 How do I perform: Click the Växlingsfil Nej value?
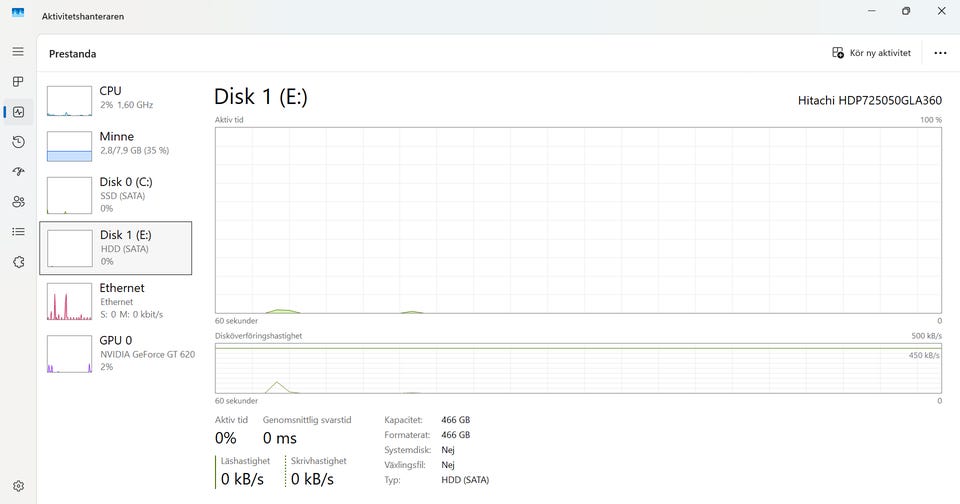point(448,465)
